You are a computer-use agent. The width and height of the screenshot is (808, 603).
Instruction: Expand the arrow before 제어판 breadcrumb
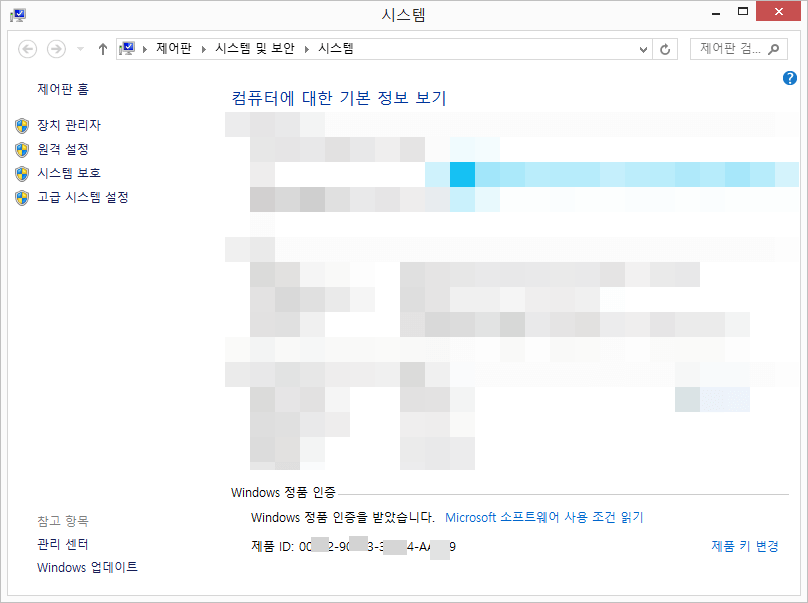(145, 49)
